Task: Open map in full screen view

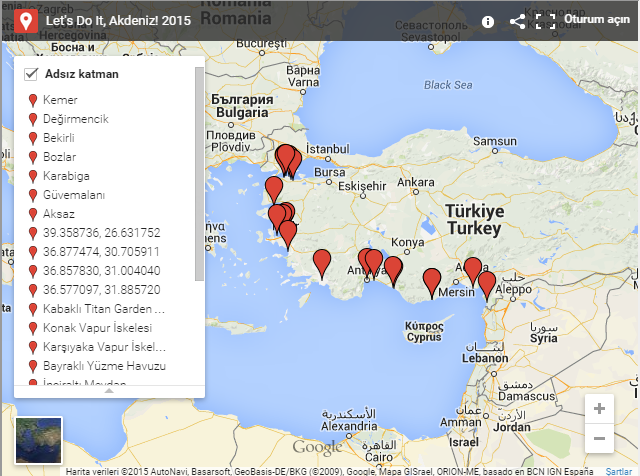Action: pyautogui.click(x=545, y=21)
